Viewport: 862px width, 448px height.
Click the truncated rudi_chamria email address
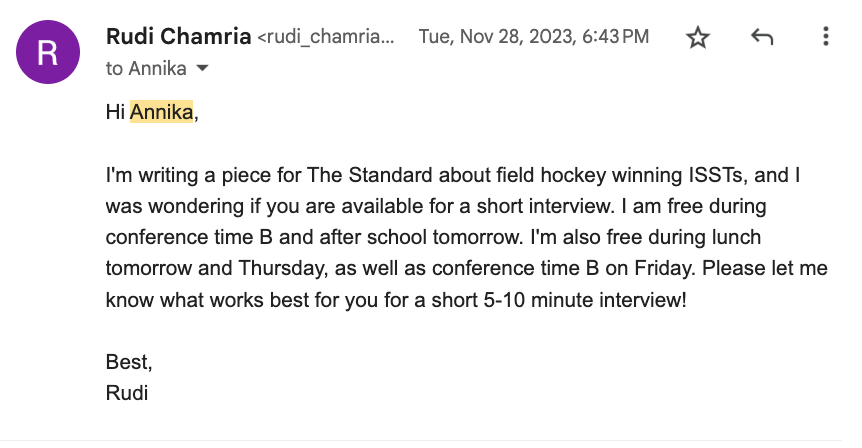point(326,38)
